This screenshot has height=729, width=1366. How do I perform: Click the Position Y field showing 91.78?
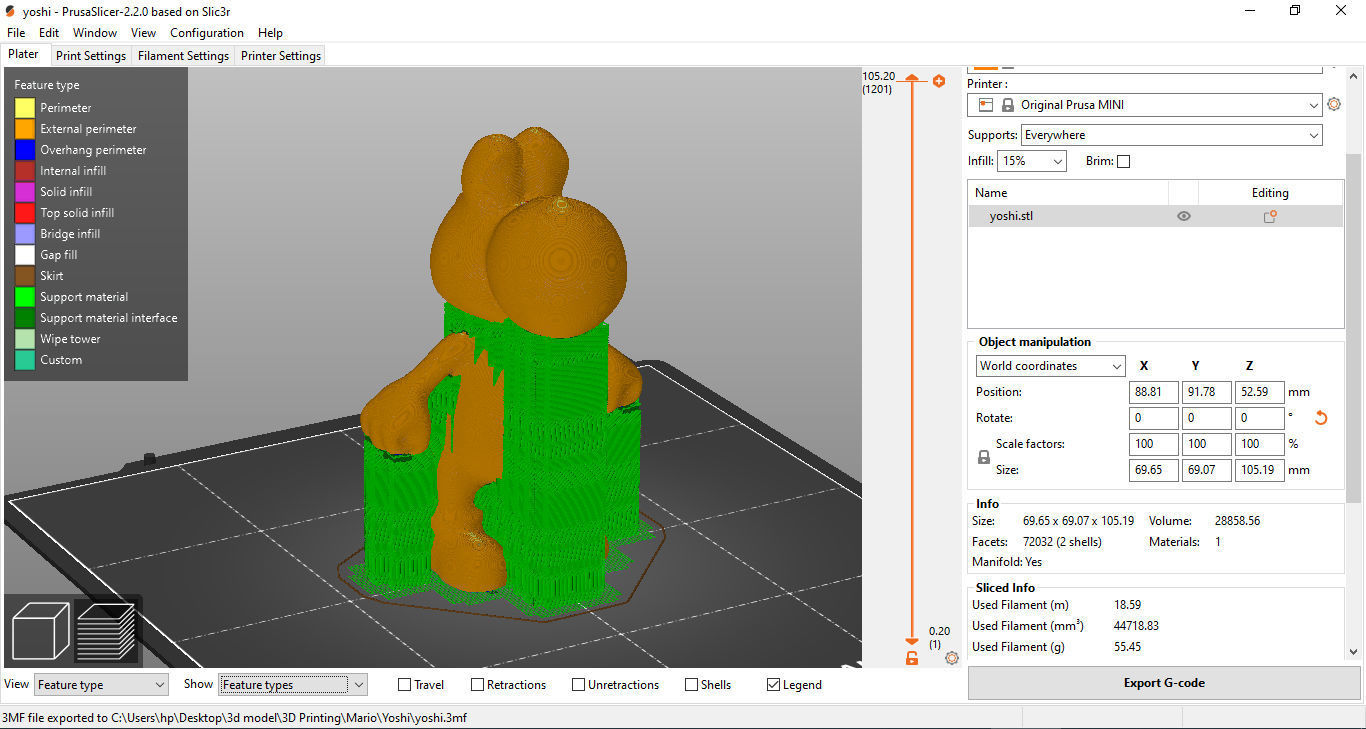pyautogui.click(x=1206, y=392)
